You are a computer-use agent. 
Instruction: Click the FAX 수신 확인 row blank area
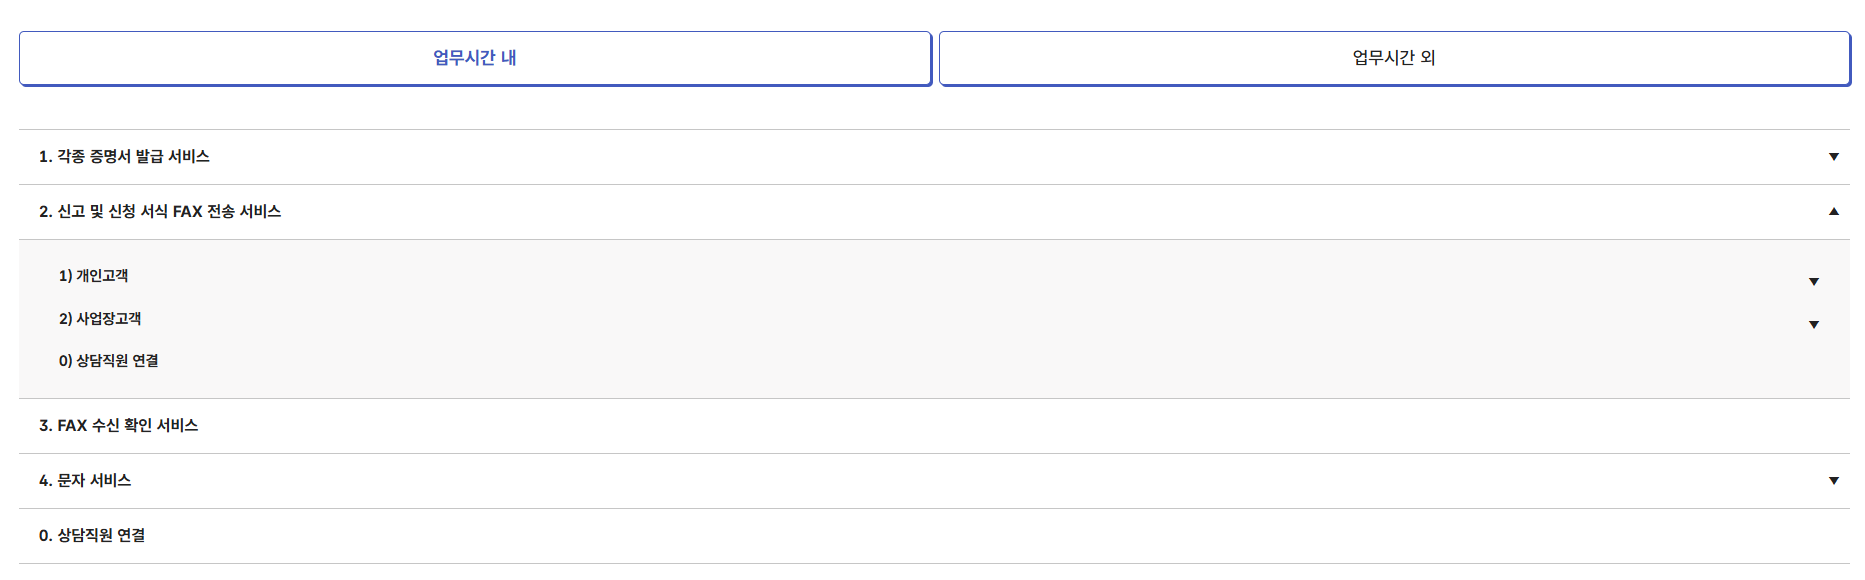click(x=1000, y=426)
